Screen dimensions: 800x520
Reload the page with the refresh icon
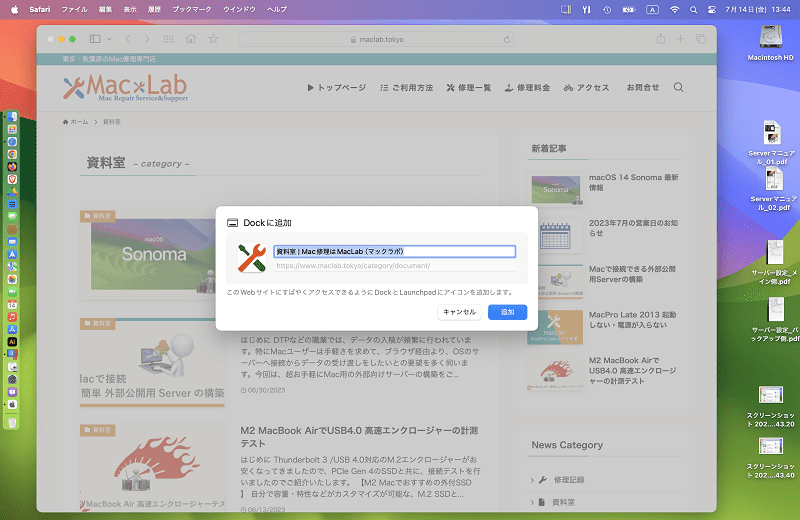[507, 39]
